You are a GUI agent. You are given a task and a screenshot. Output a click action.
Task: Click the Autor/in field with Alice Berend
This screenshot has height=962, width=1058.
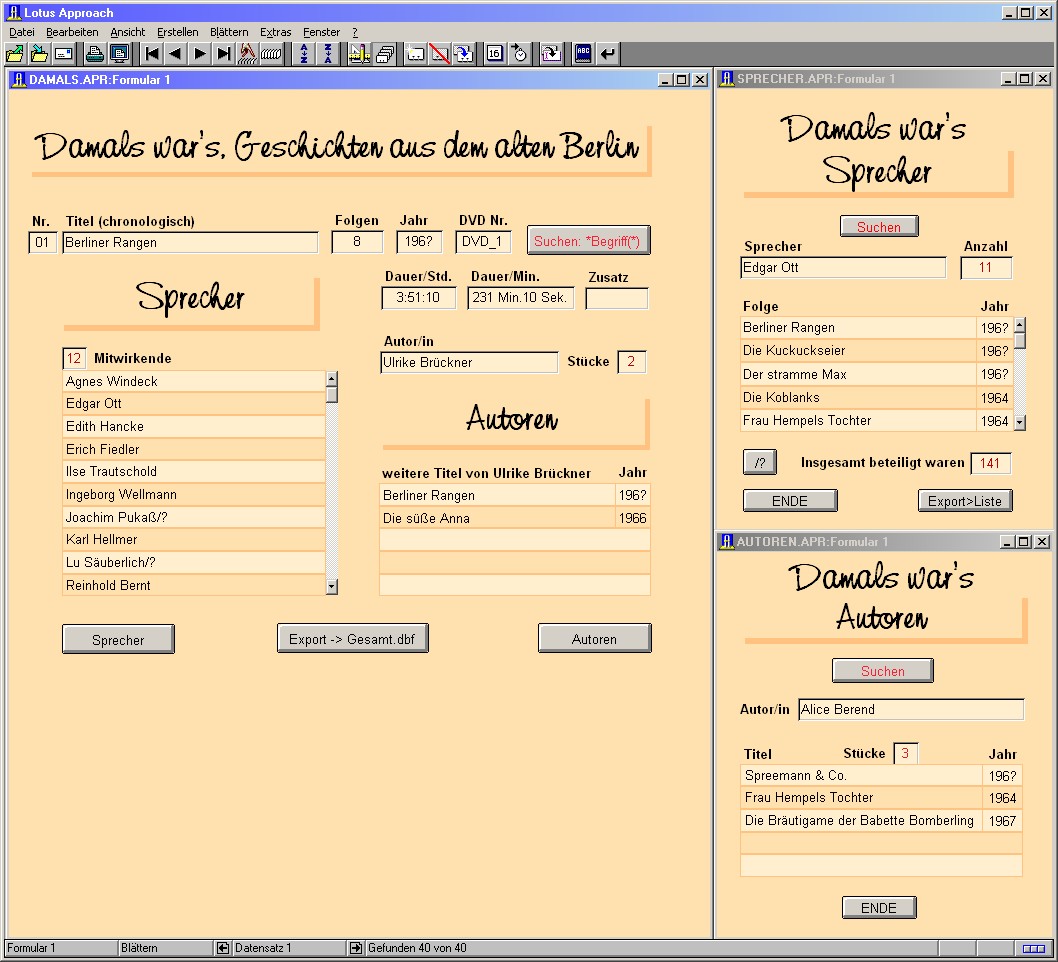click(x=911, y=709)
